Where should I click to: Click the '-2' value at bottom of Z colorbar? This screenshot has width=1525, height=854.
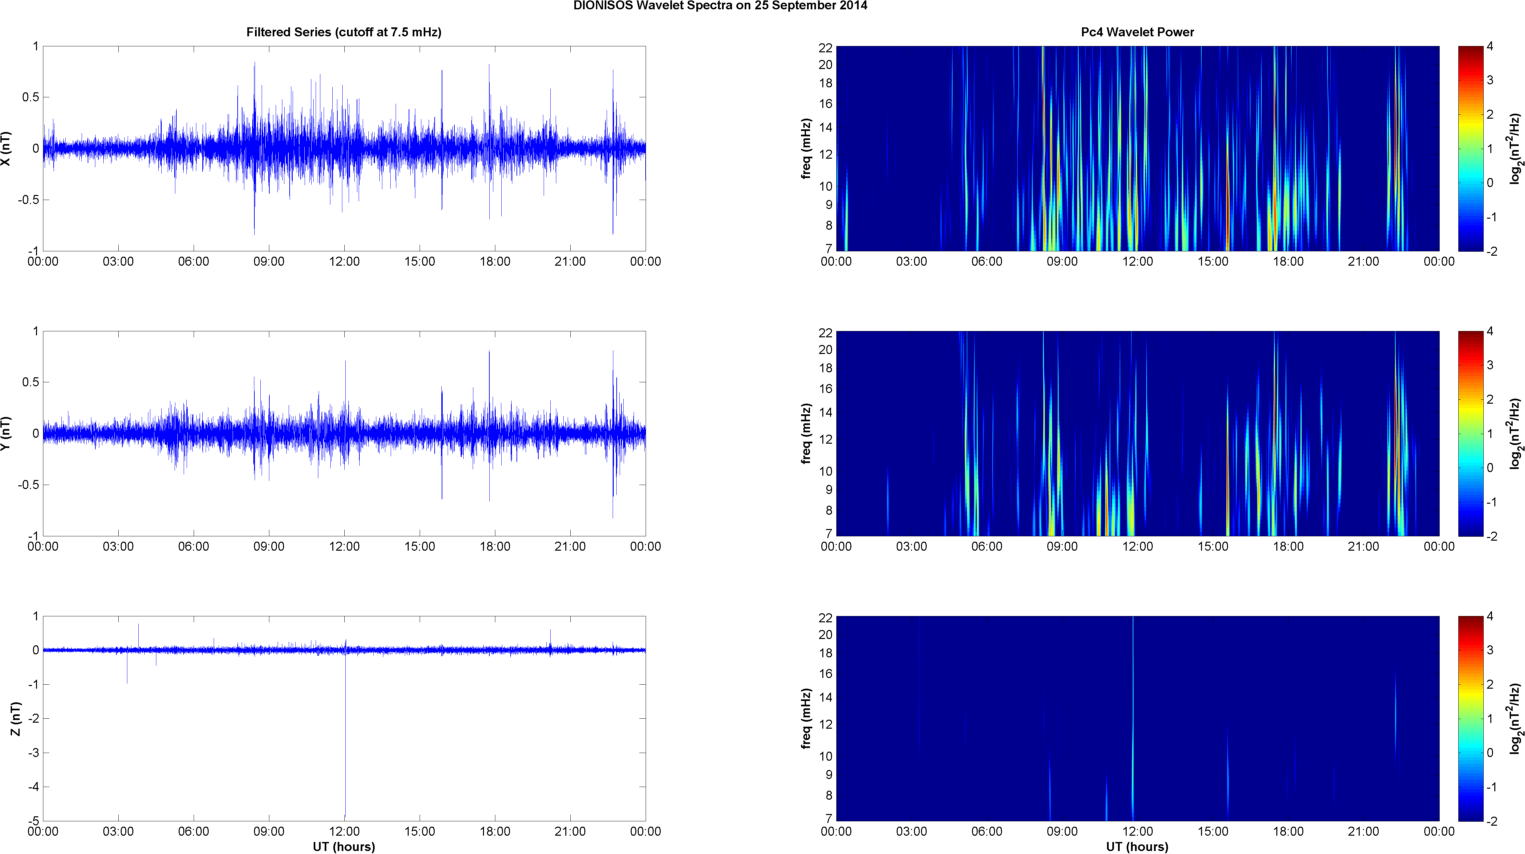point(1492,821)
